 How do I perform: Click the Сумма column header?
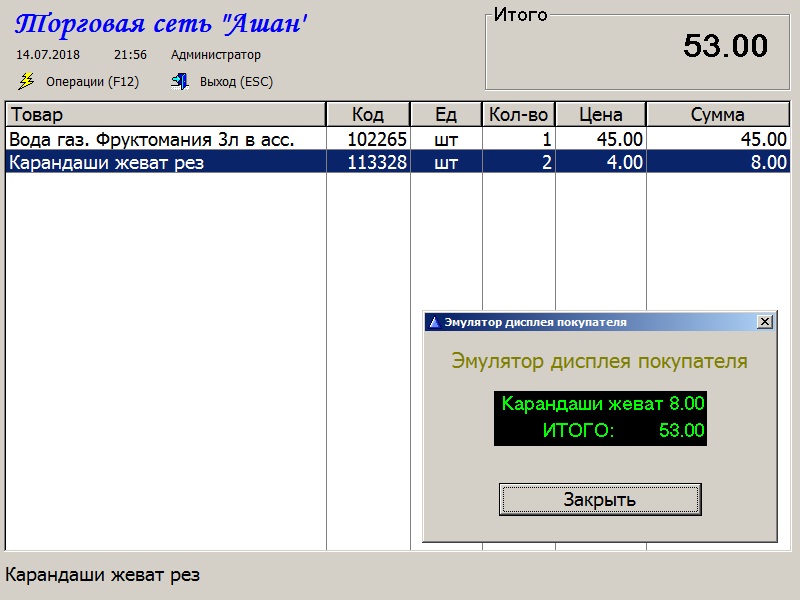(718, 115)
